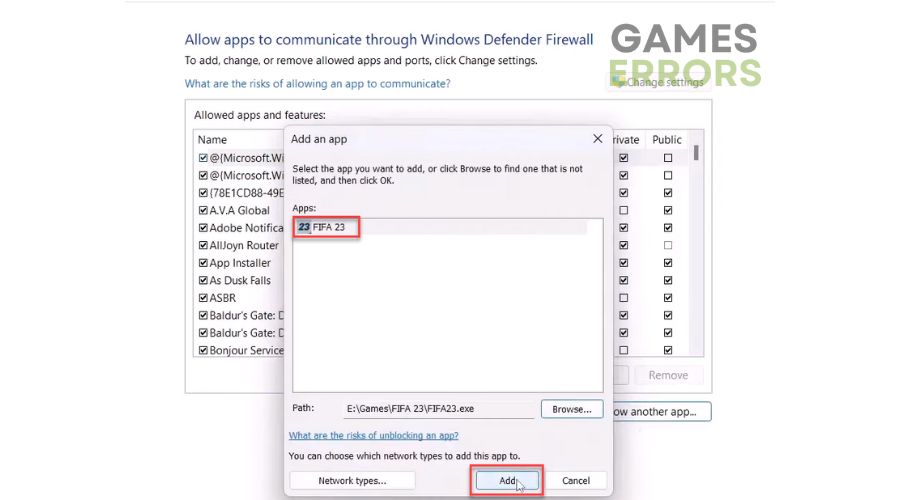Toggle Public checkbox for As Dusk Falls
The image size is (900, 500).
pyautogui.click(x=668, y=281)
